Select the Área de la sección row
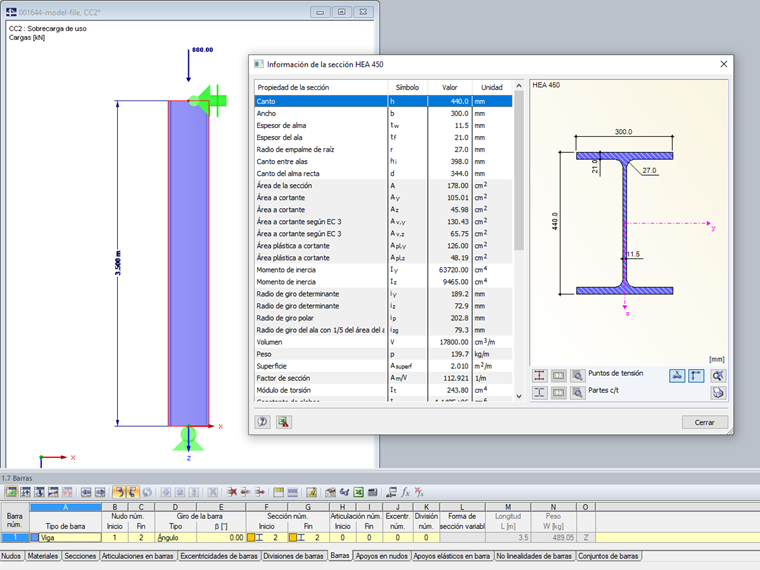Screen dimensions: 760x570 click(383, 186)
